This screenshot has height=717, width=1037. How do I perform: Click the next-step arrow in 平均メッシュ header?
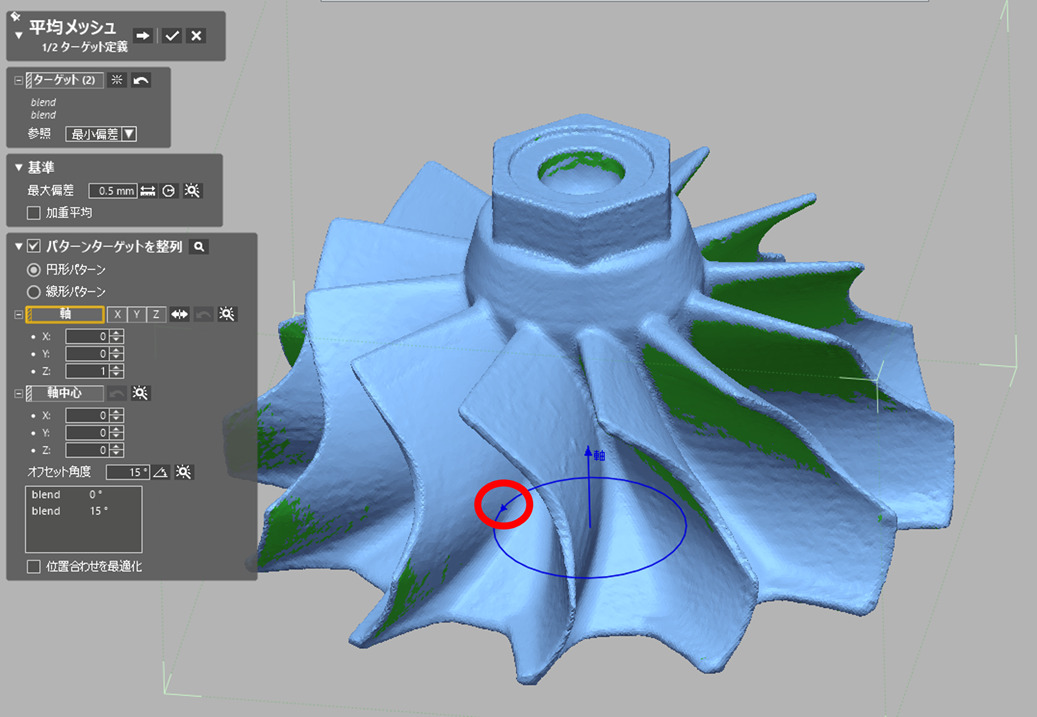pyautogui.click(x=143, y=35)
